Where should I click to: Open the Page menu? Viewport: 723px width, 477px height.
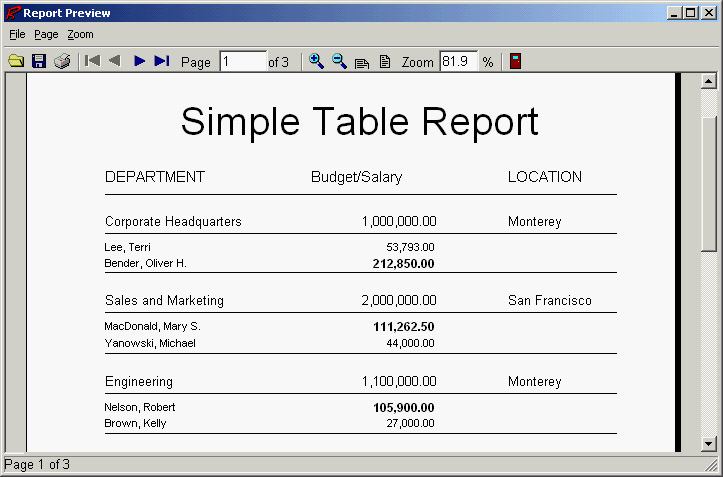pyautogui.click(x=46, y=34)
